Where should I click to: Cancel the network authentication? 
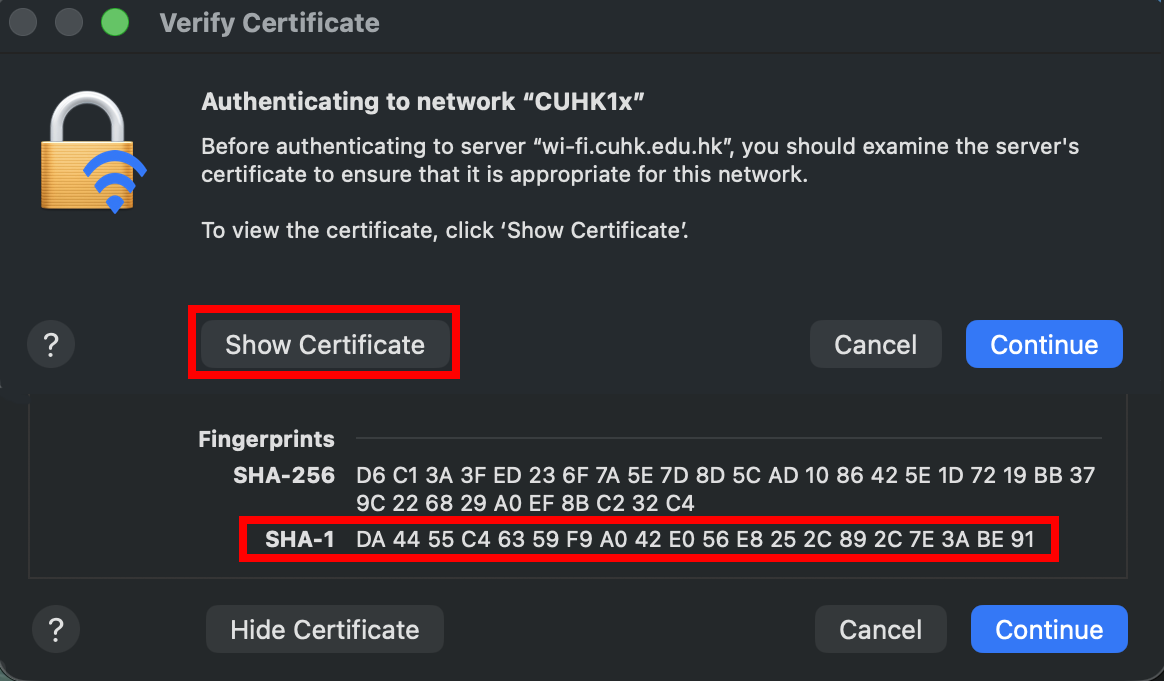[875, 344]
